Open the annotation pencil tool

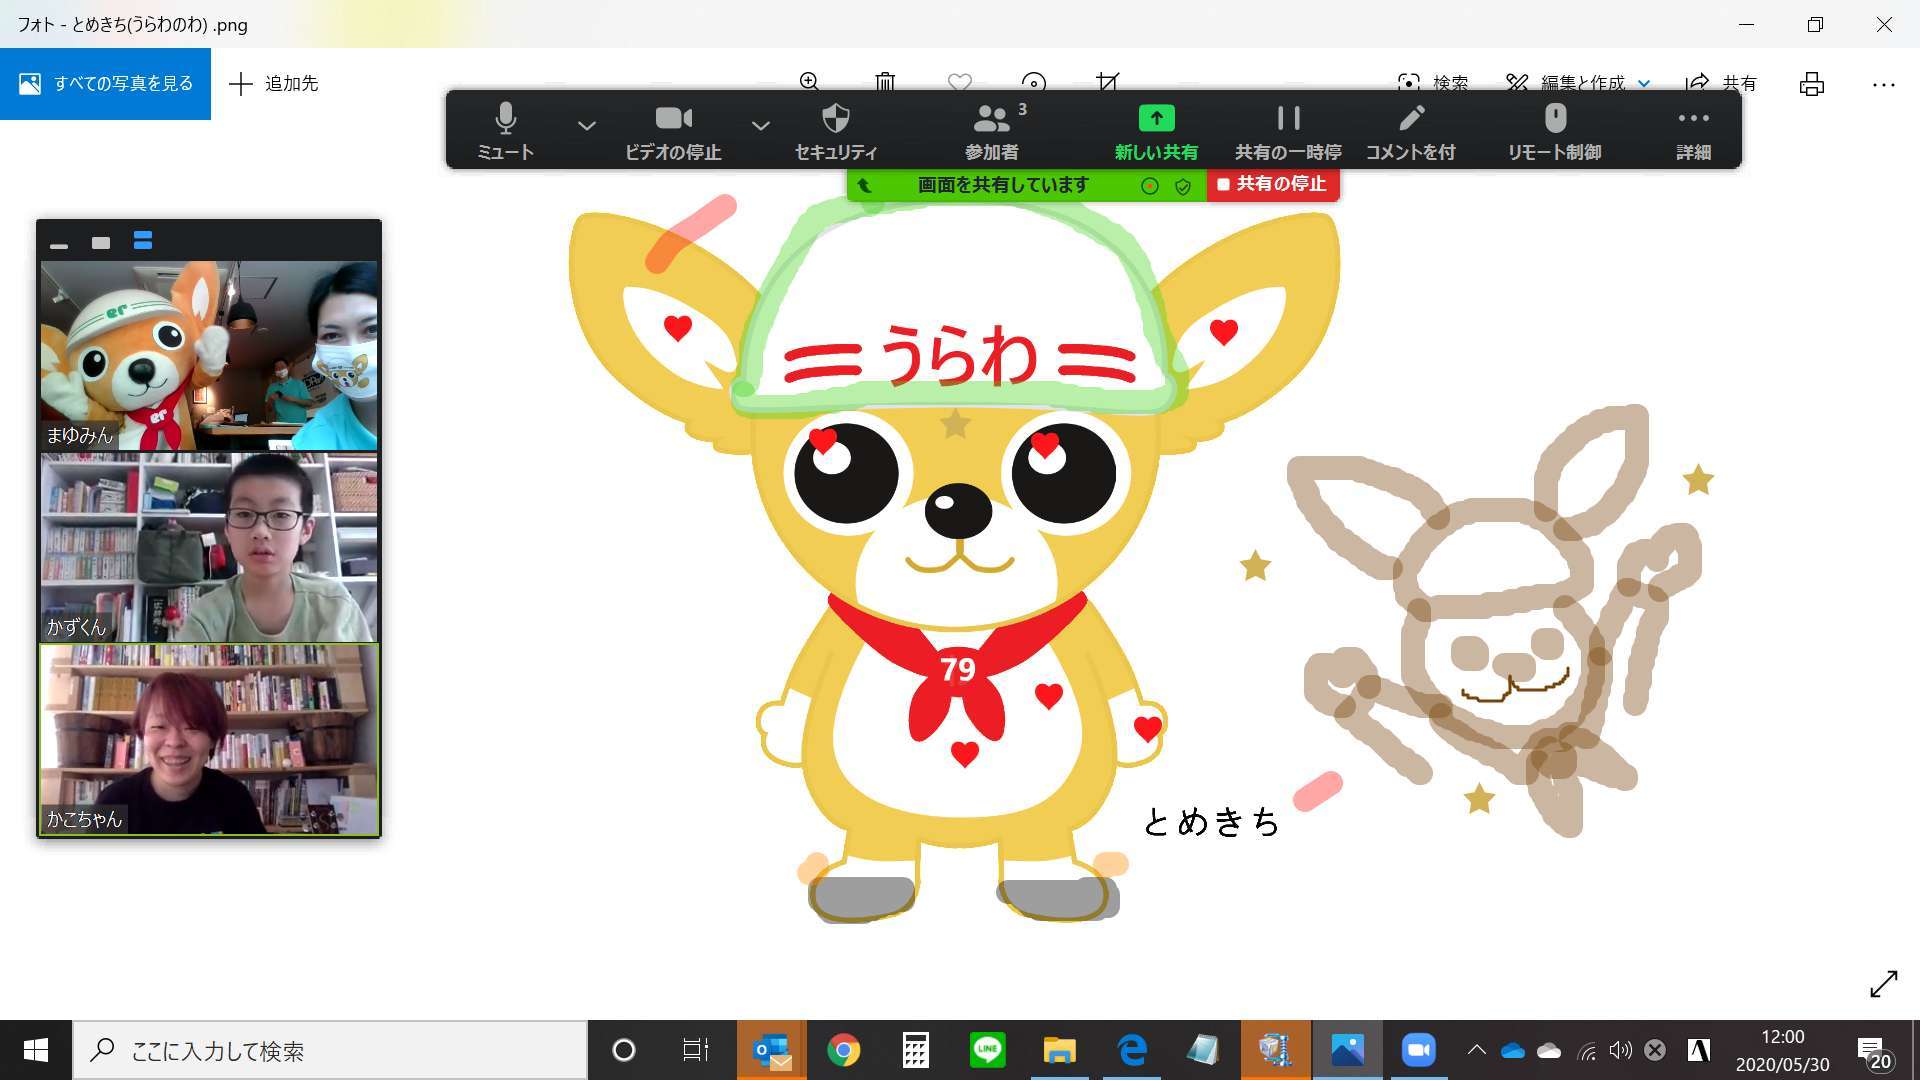[1411, 119]
